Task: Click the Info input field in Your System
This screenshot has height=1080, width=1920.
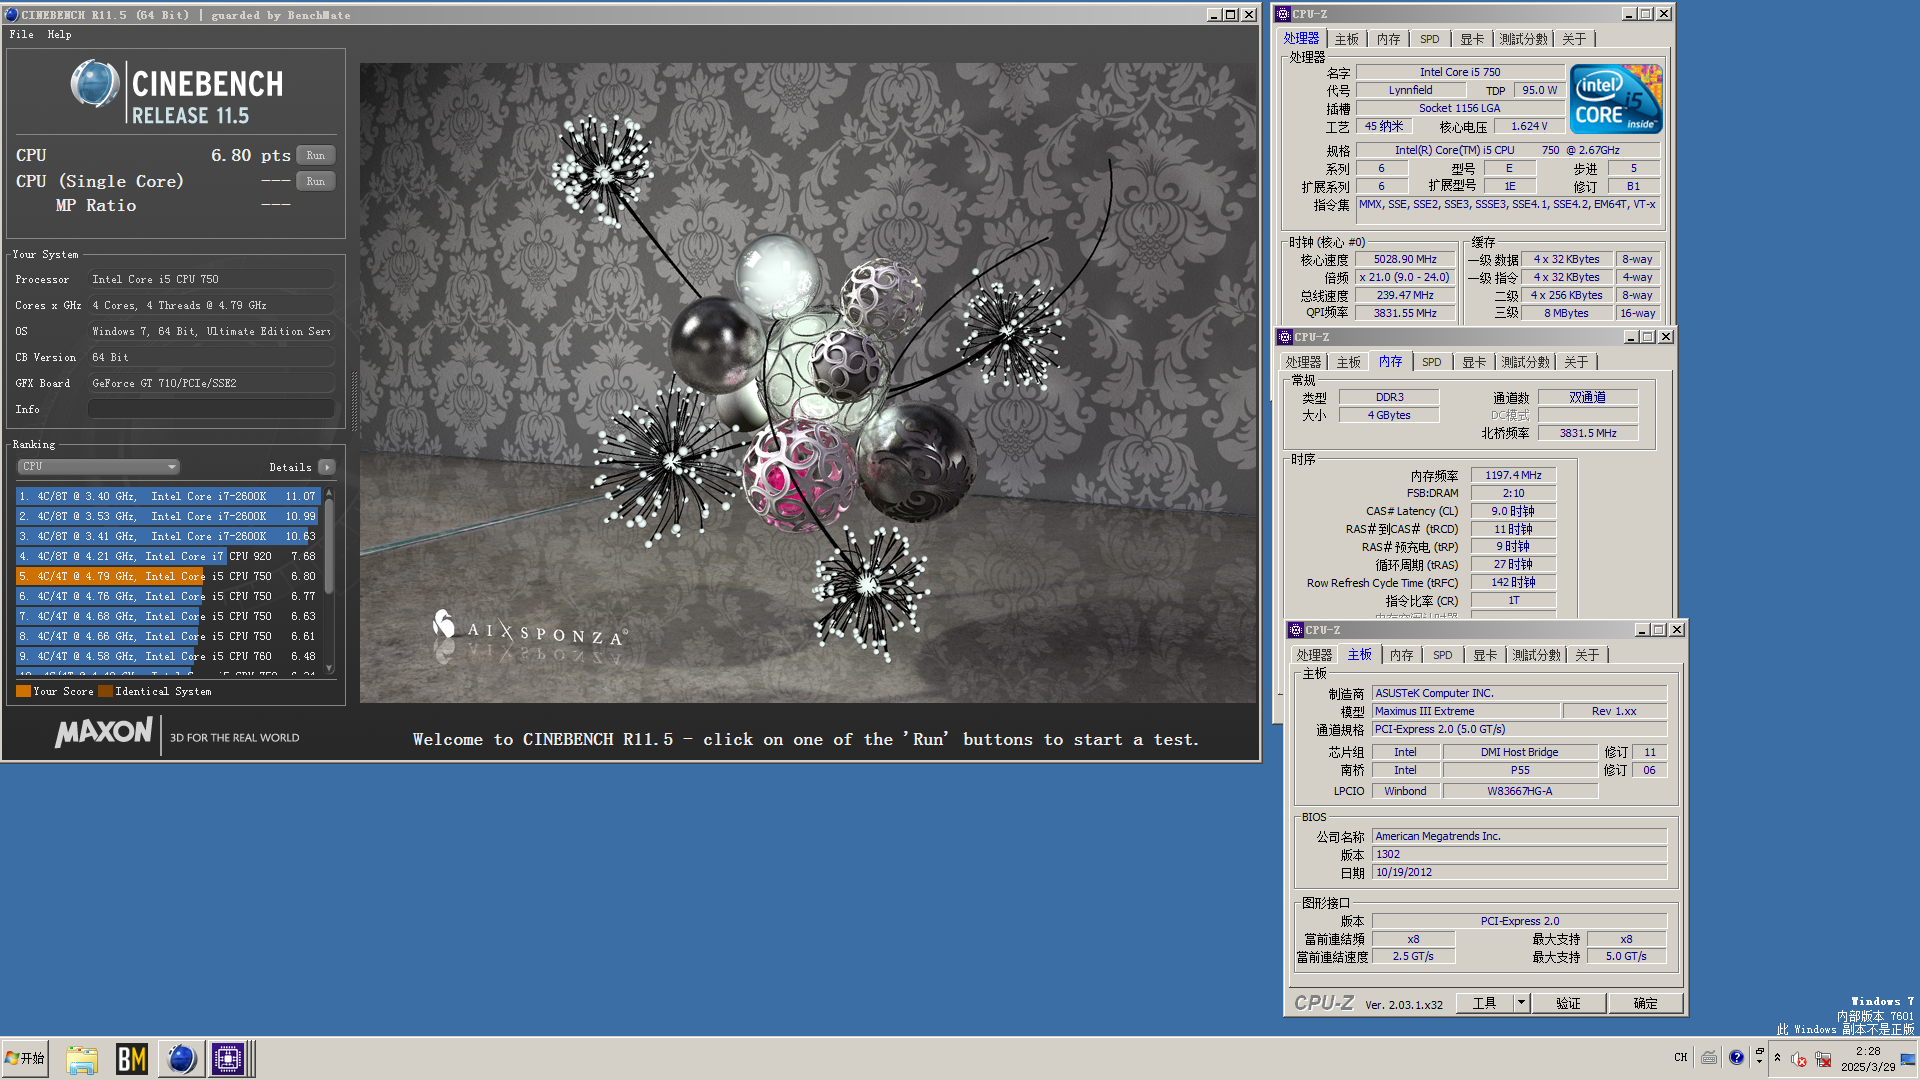Action: (x=211, y=409)
